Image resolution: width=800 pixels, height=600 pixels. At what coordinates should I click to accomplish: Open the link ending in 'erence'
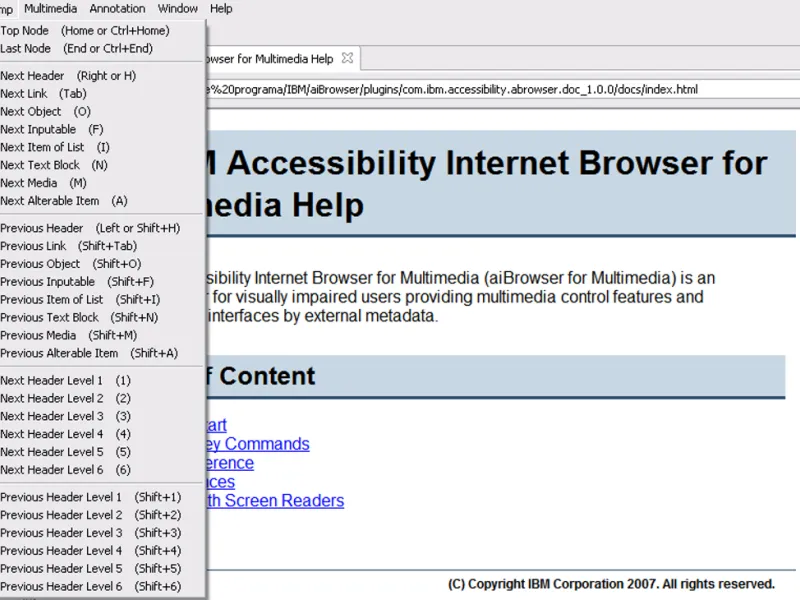pyautogui.click(x=230, y=463)
